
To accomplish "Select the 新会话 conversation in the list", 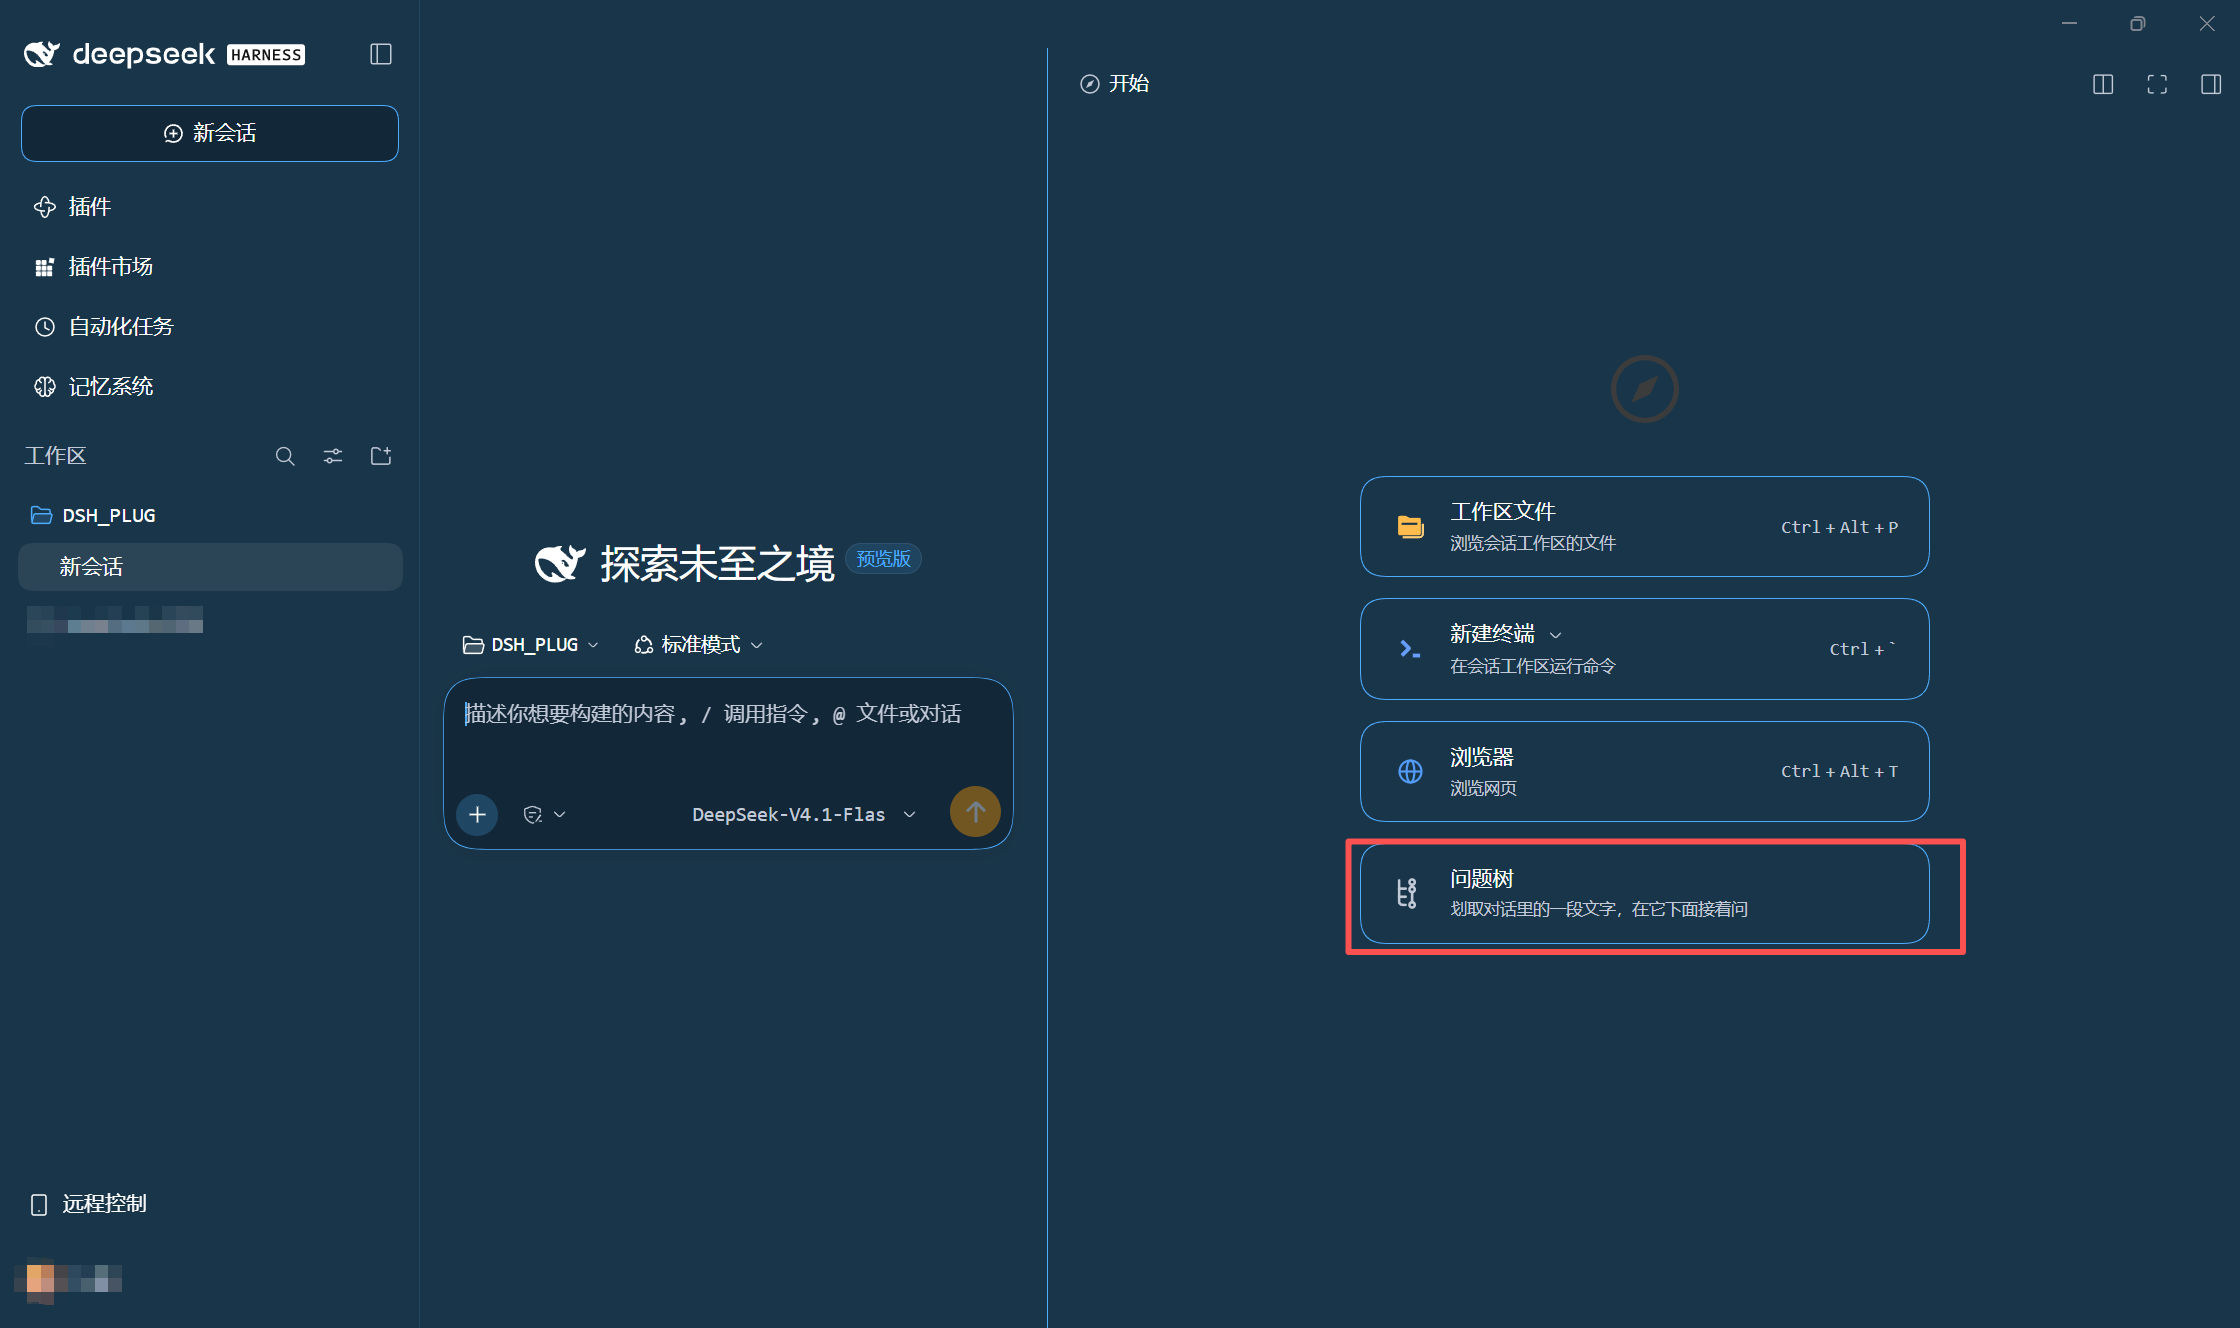I will click(x=210, y=567).
